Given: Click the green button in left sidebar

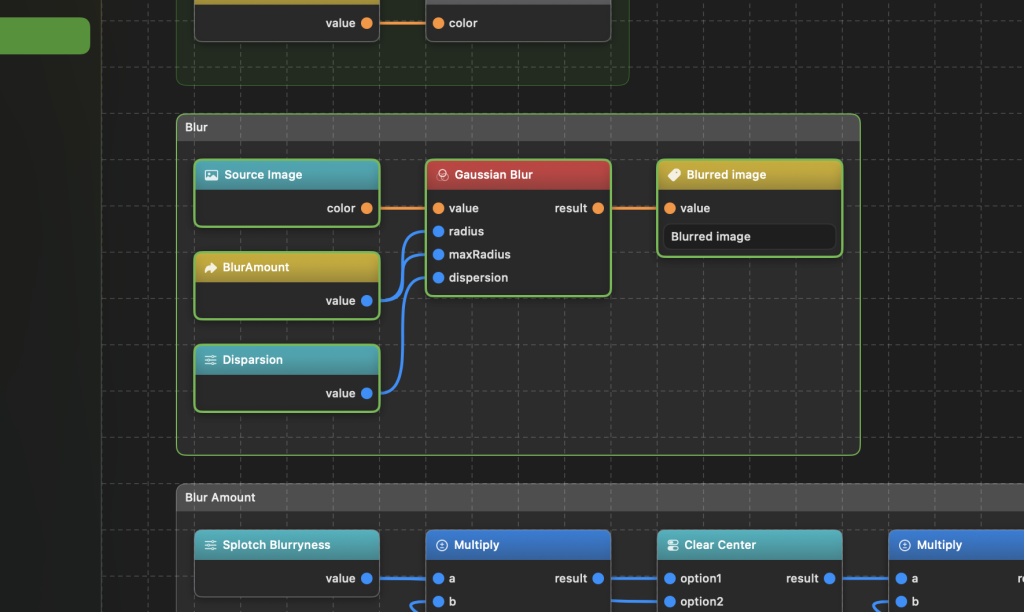Looking at the screenshot, I should (44, 35).
